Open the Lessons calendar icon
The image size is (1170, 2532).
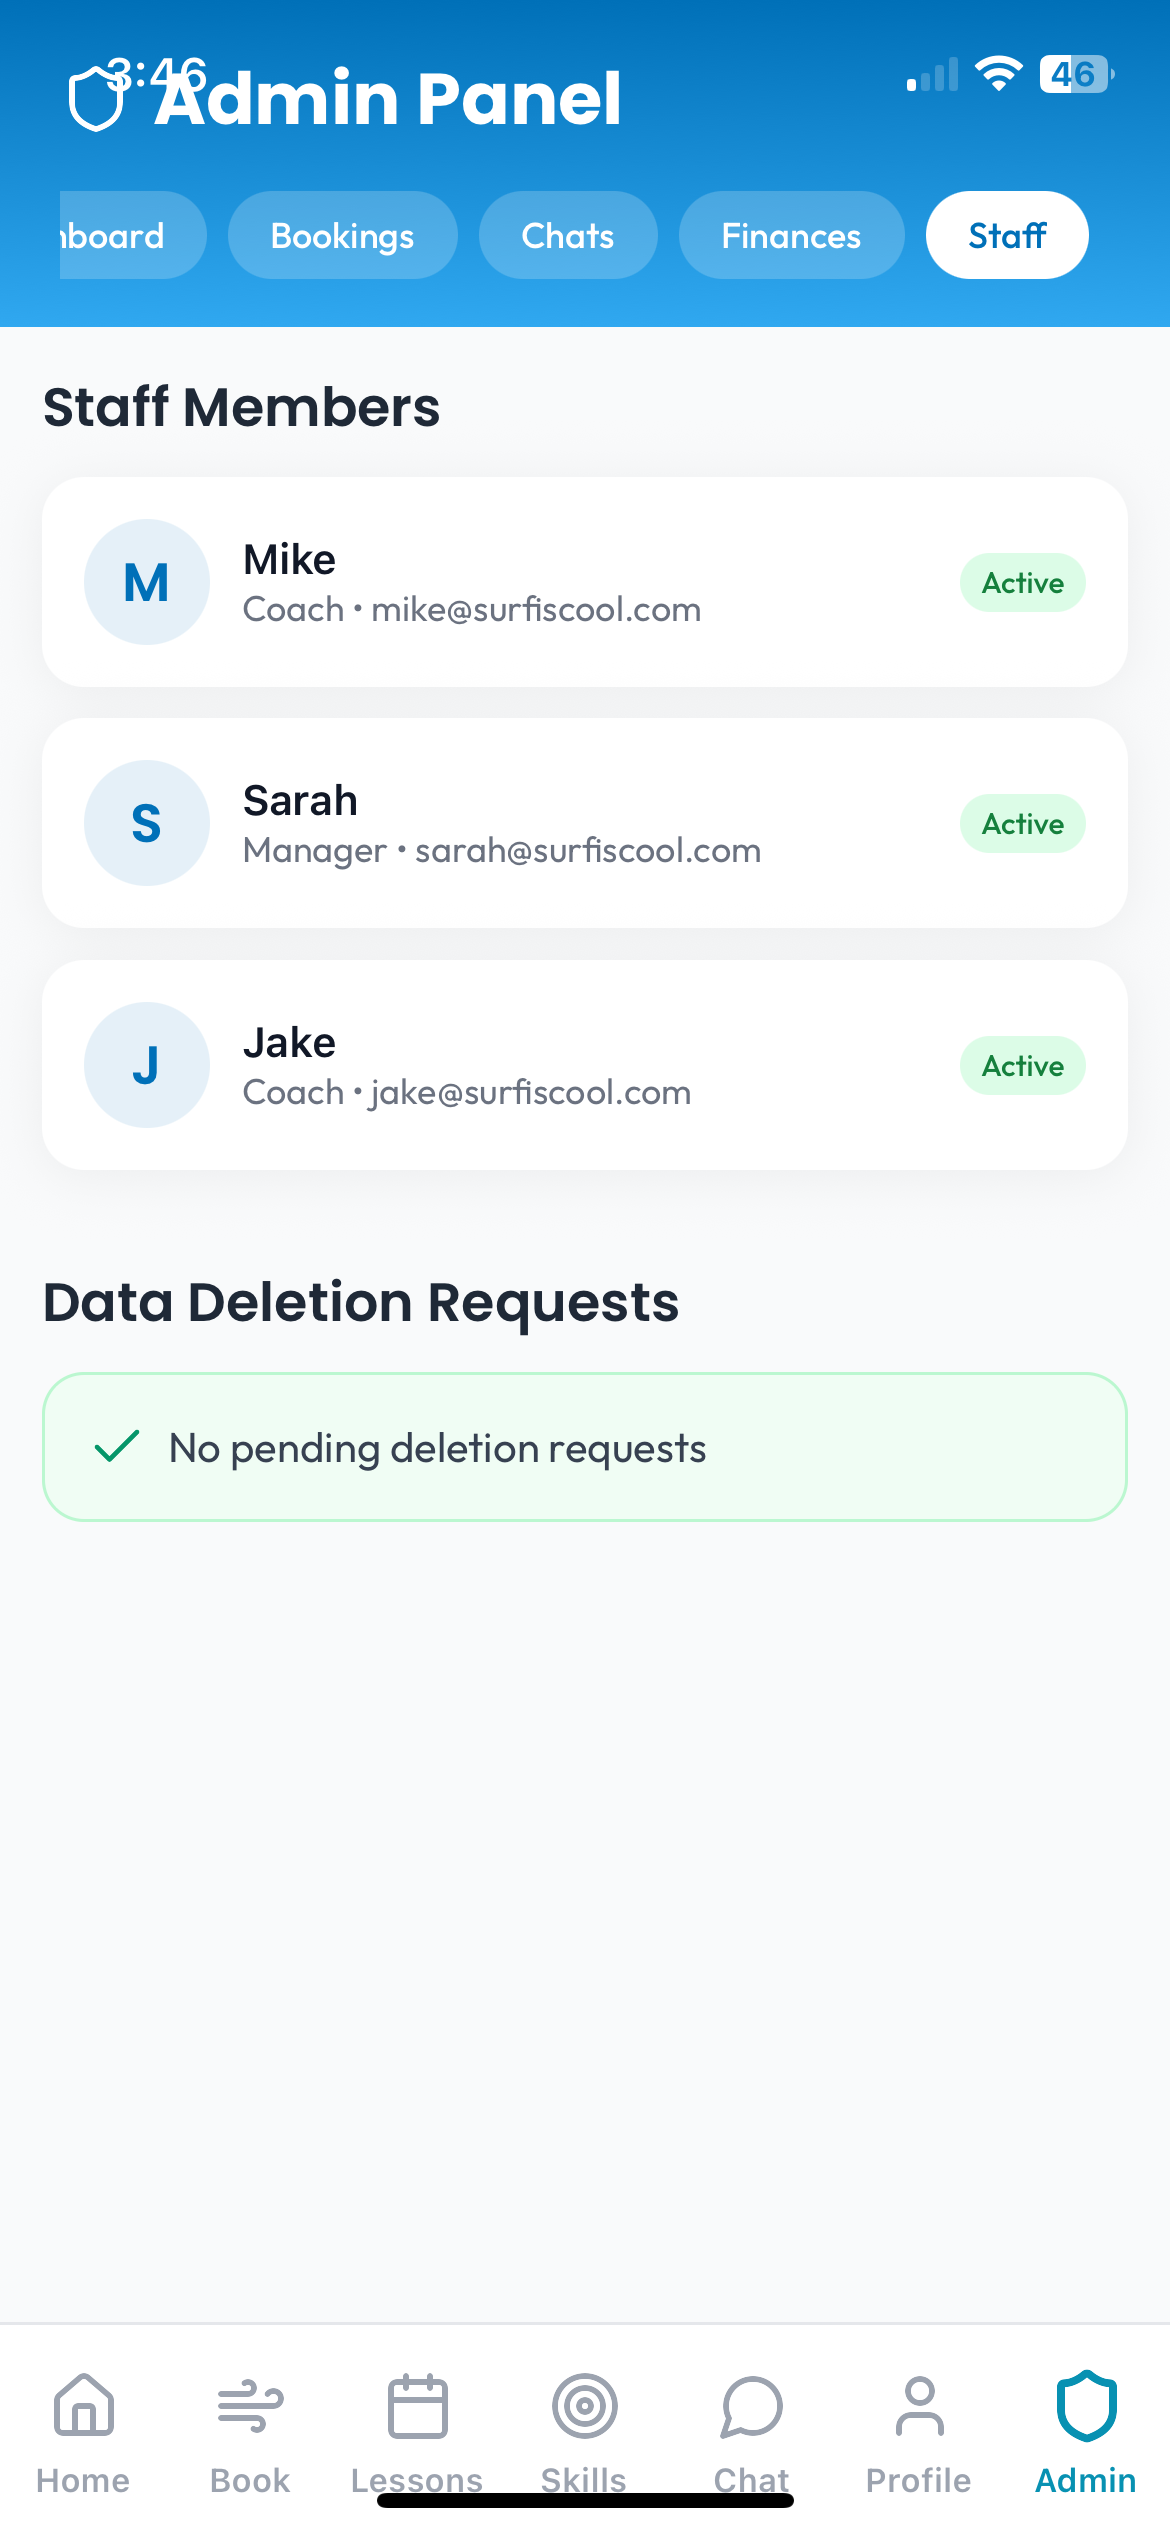click(417, 2406)
